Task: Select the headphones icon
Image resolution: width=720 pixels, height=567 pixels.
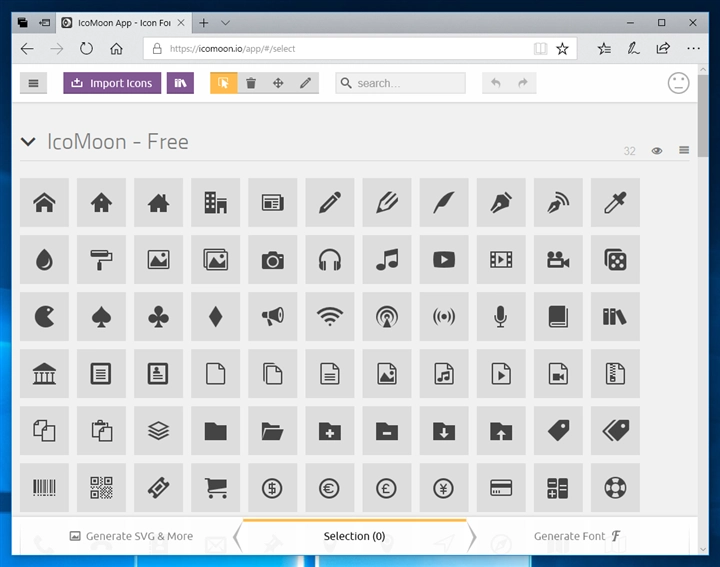Action: tap(330, 259)
